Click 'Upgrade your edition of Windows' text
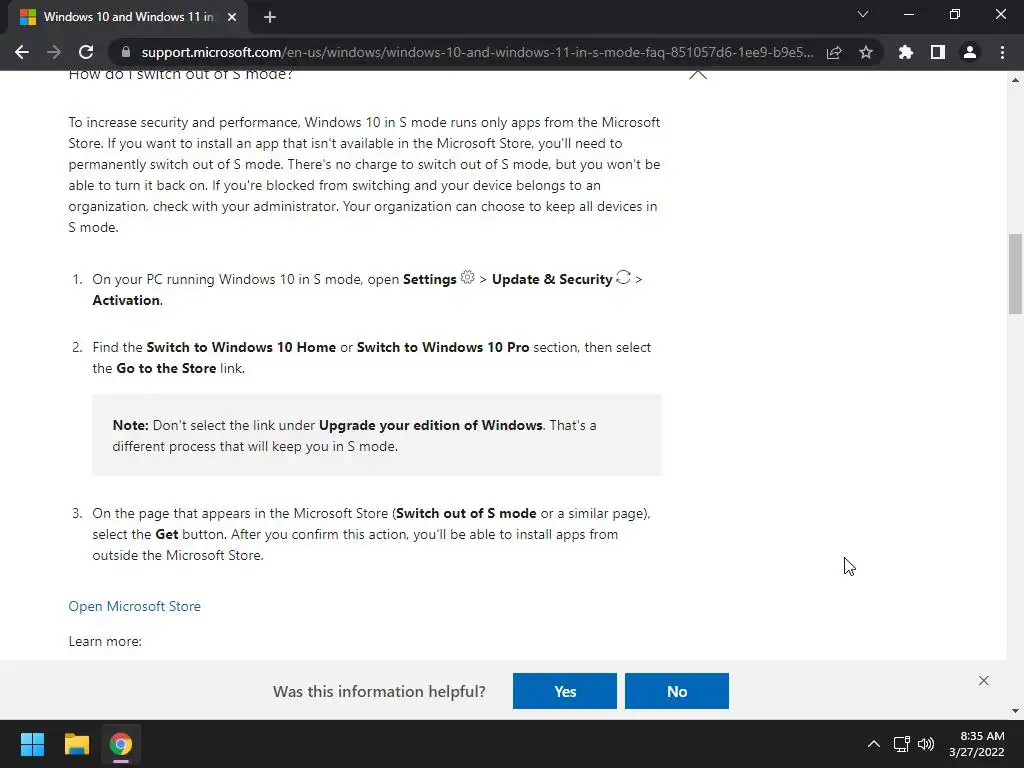The width and height of the screenshot is (1024, 768). coord(431,425)
